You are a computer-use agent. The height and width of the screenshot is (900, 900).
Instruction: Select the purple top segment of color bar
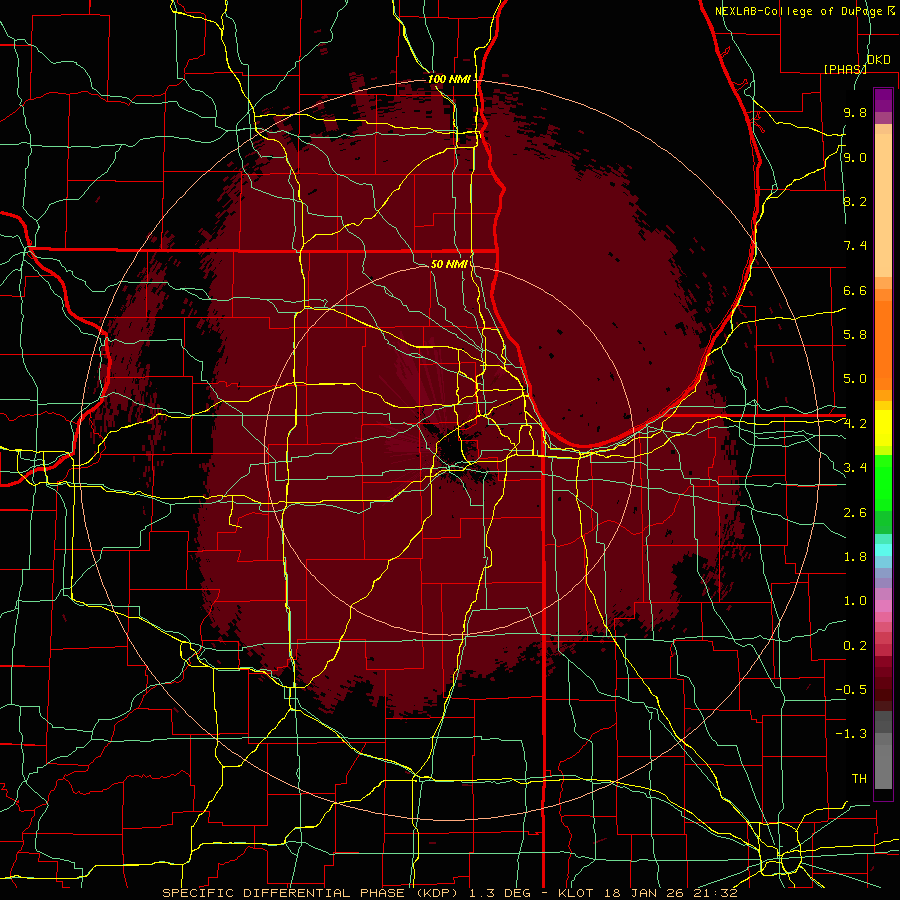pos(883,100)
